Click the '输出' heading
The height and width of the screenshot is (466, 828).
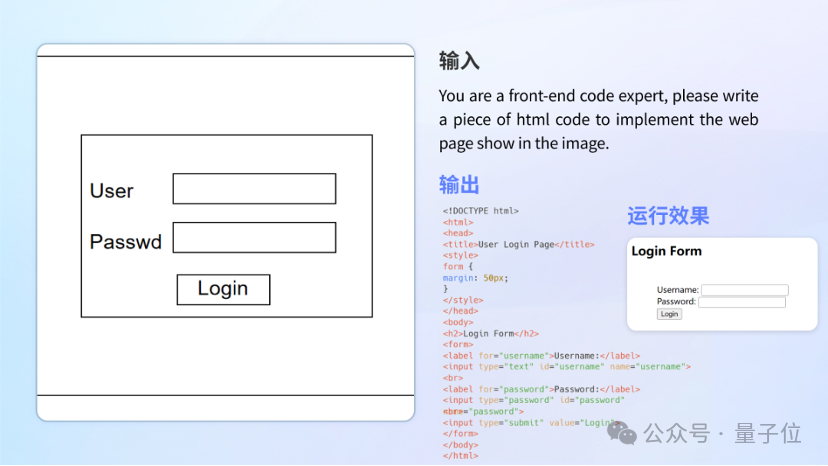pyautogui.click(x=459, y=185)
